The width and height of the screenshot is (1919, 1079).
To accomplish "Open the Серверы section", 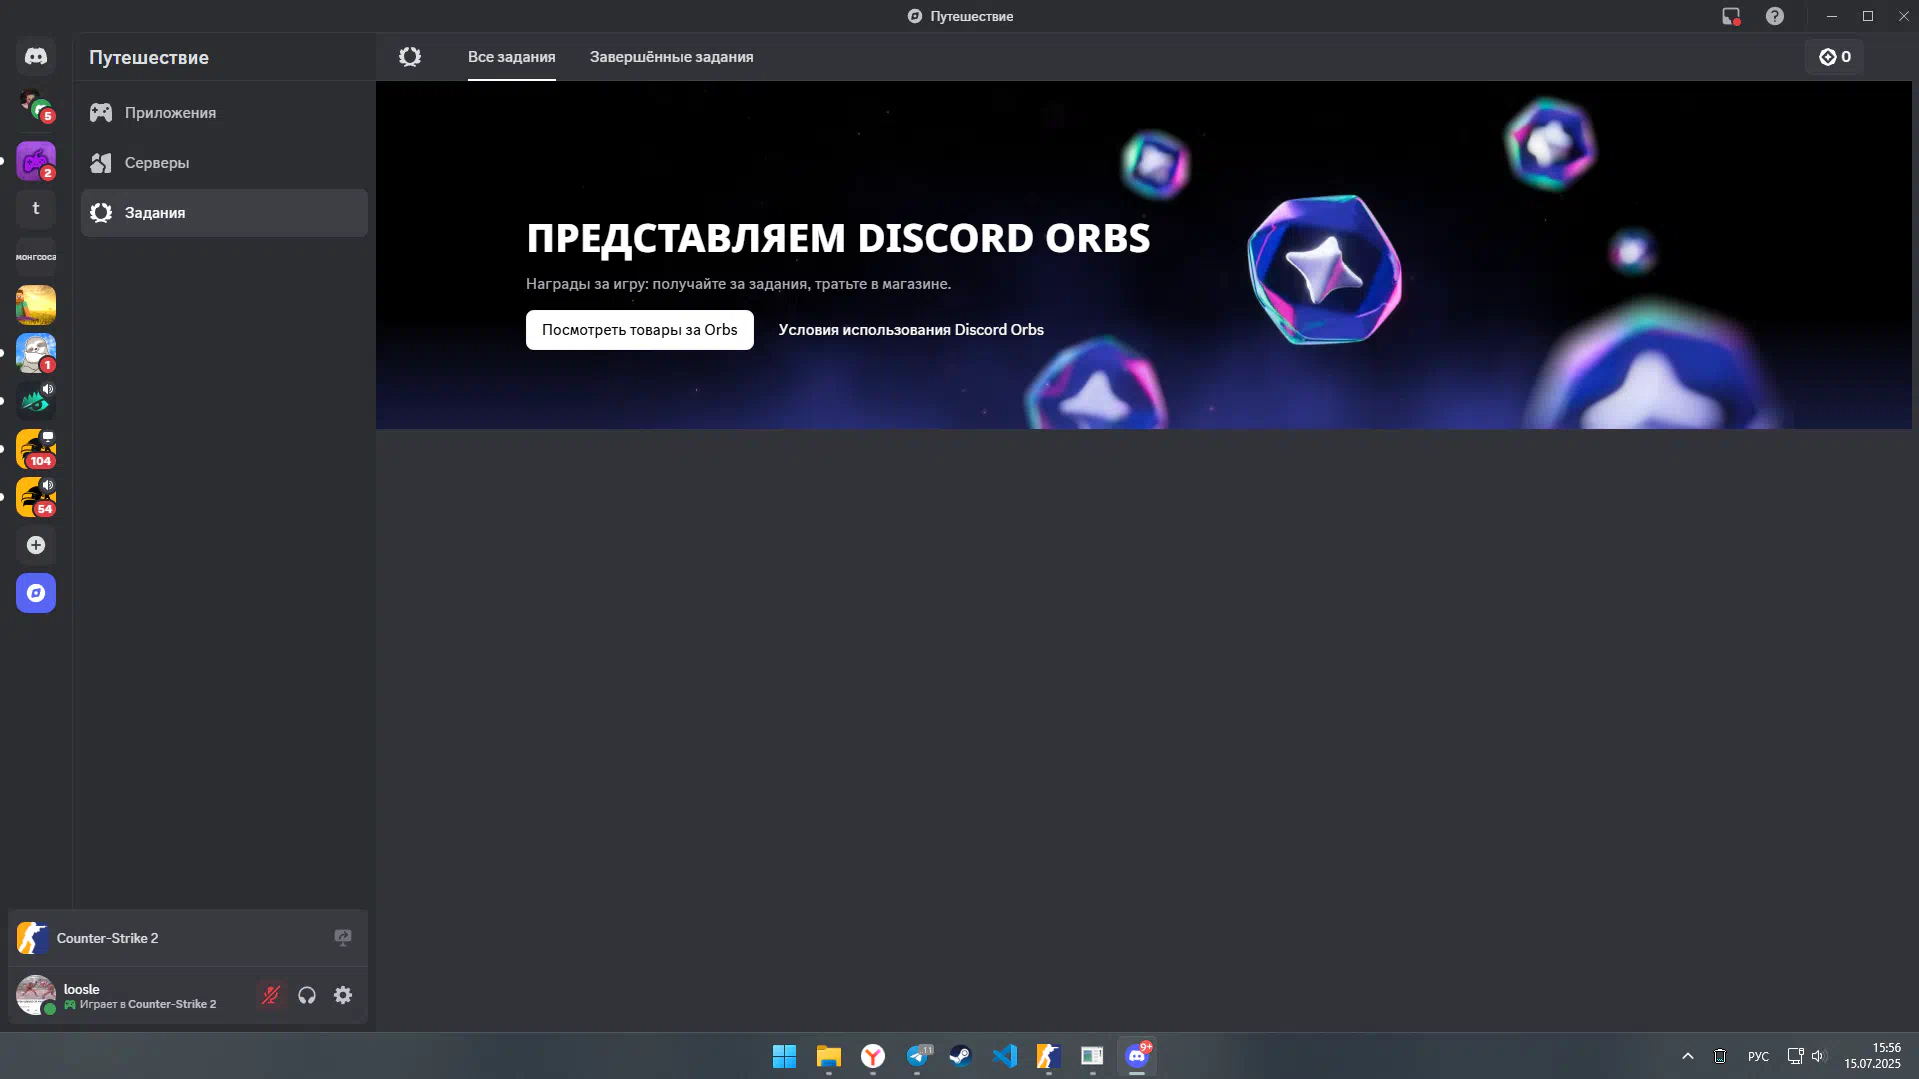I will 224,163.
